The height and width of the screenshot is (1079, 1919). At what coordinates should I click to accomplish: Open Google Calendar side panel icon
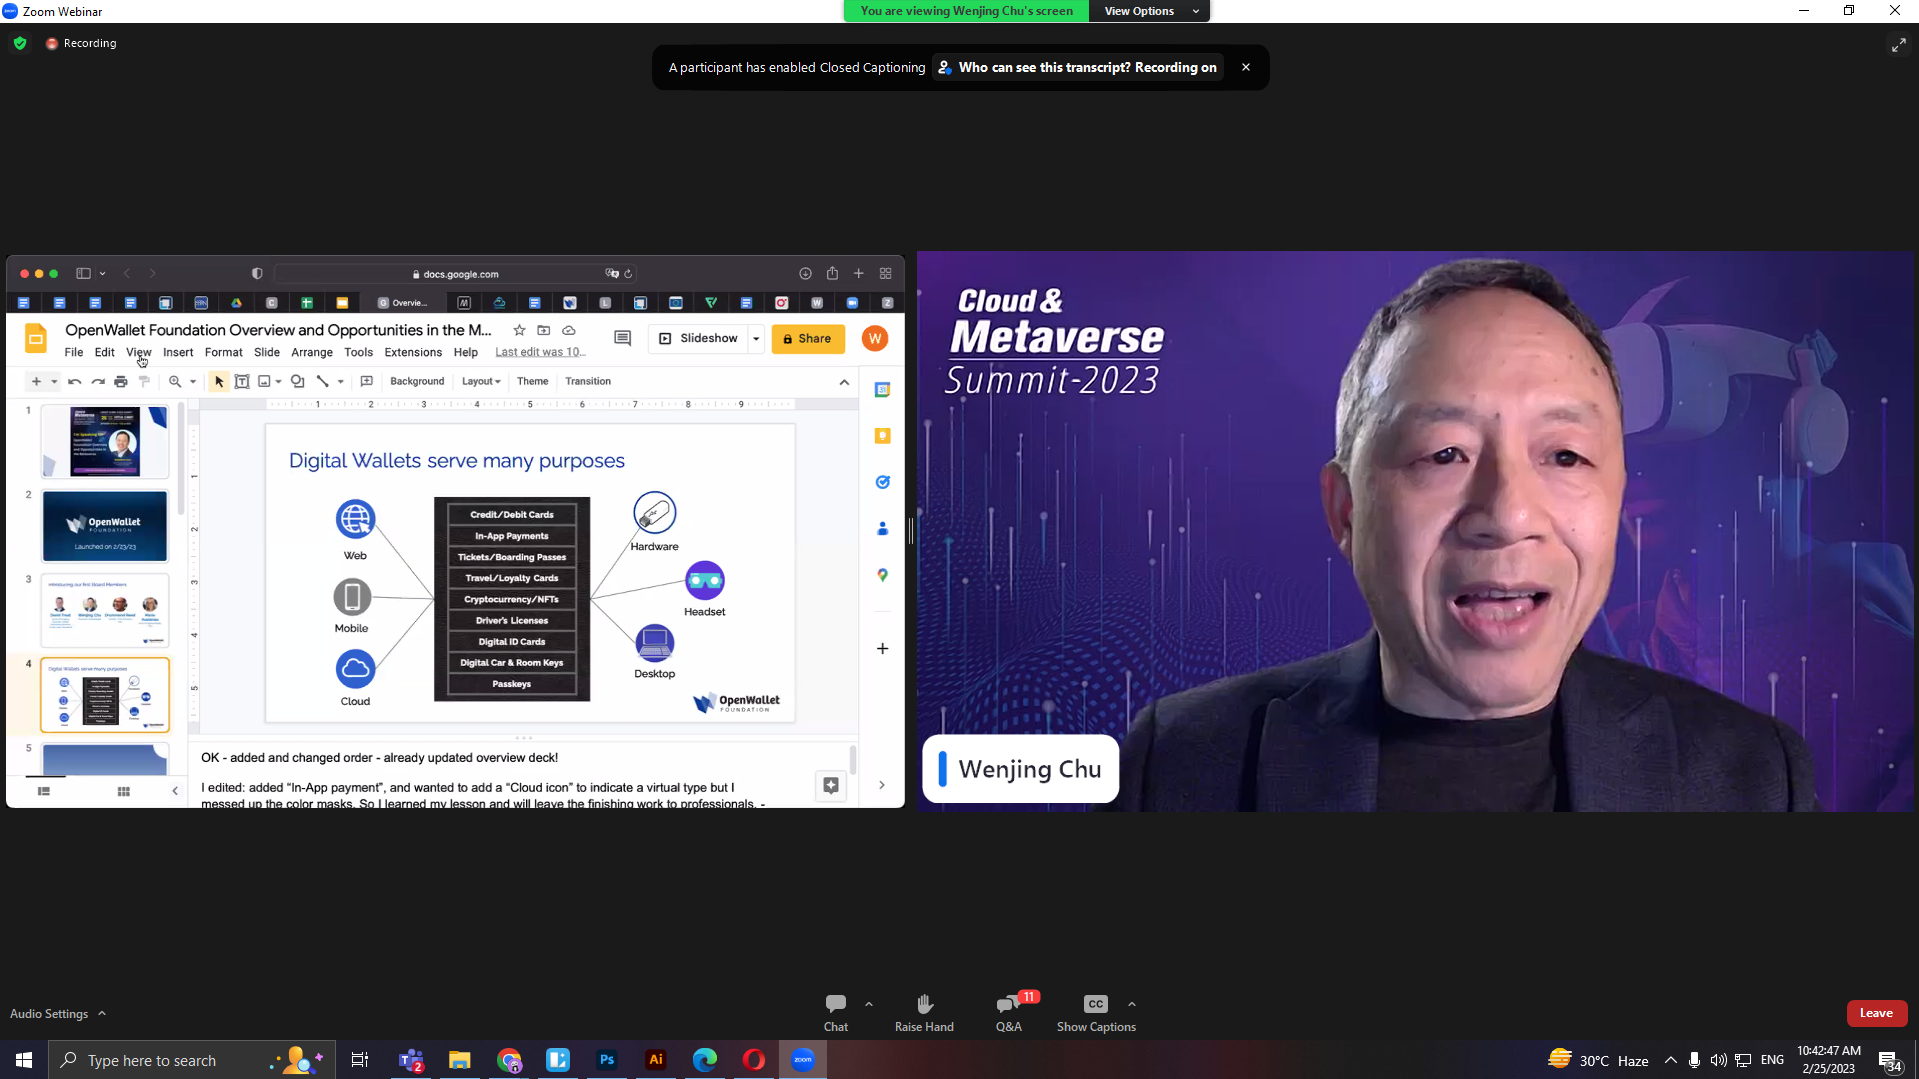pos(882,390)
